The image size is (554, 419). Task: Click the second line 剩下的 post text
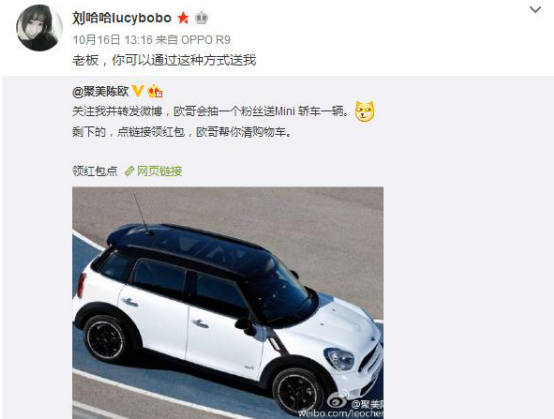182,132
